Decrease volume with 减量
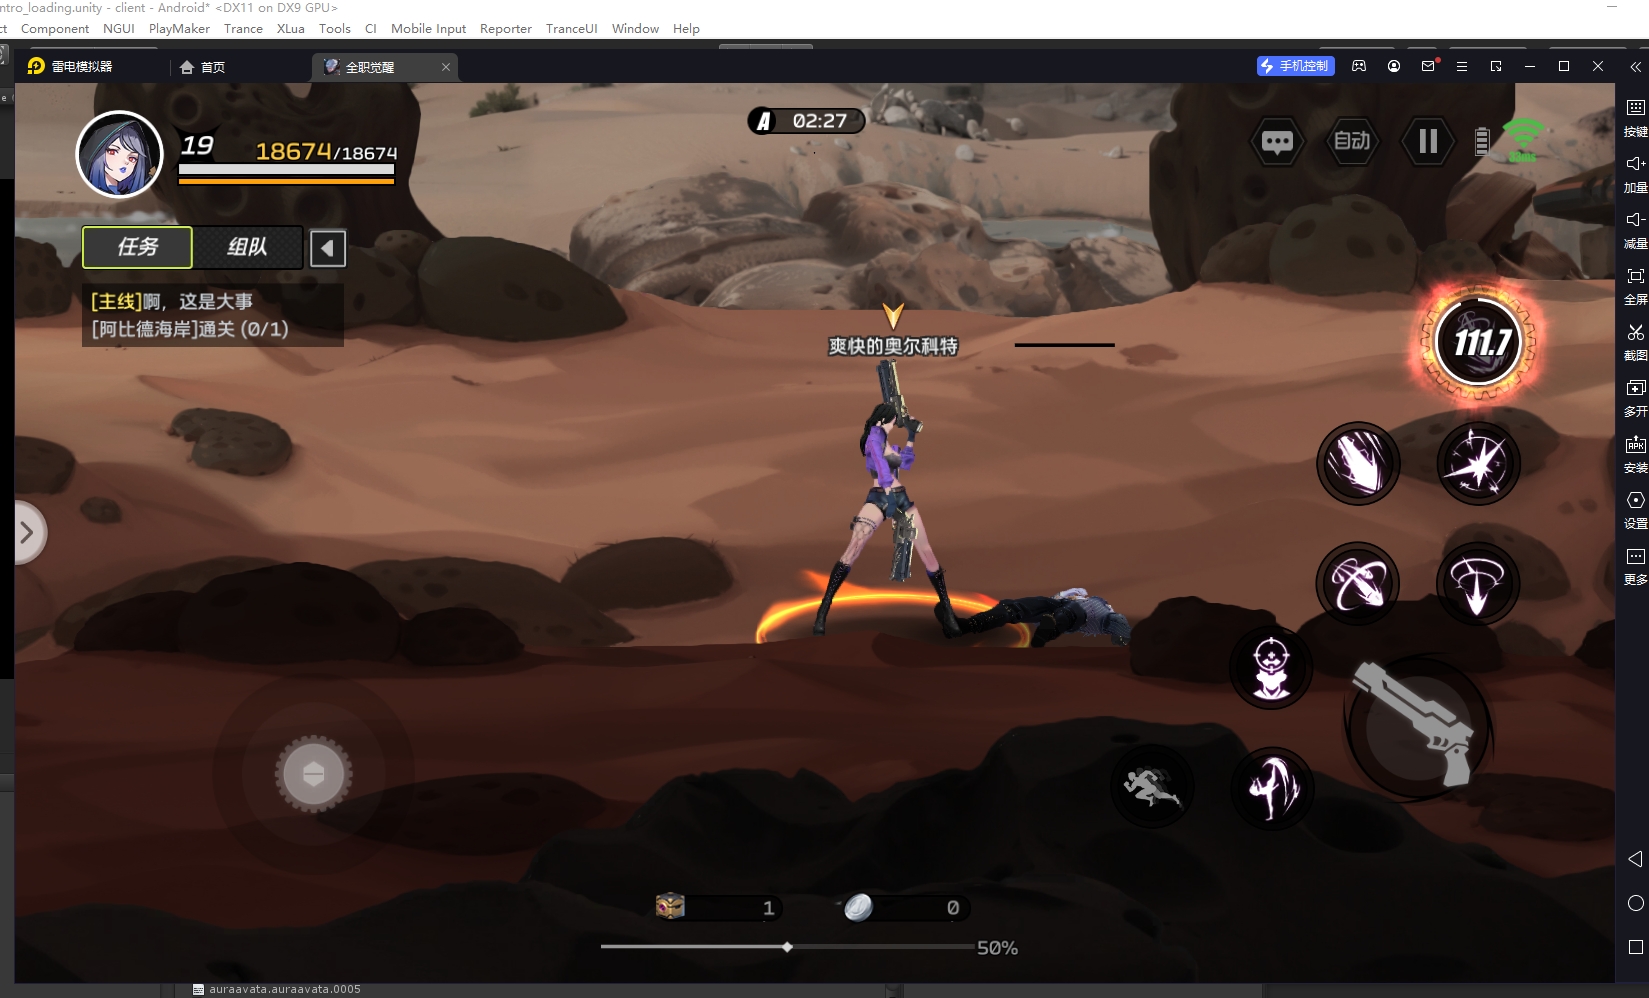The image size is (1649, 998). pyautogui.click(x=1635, y=230)
